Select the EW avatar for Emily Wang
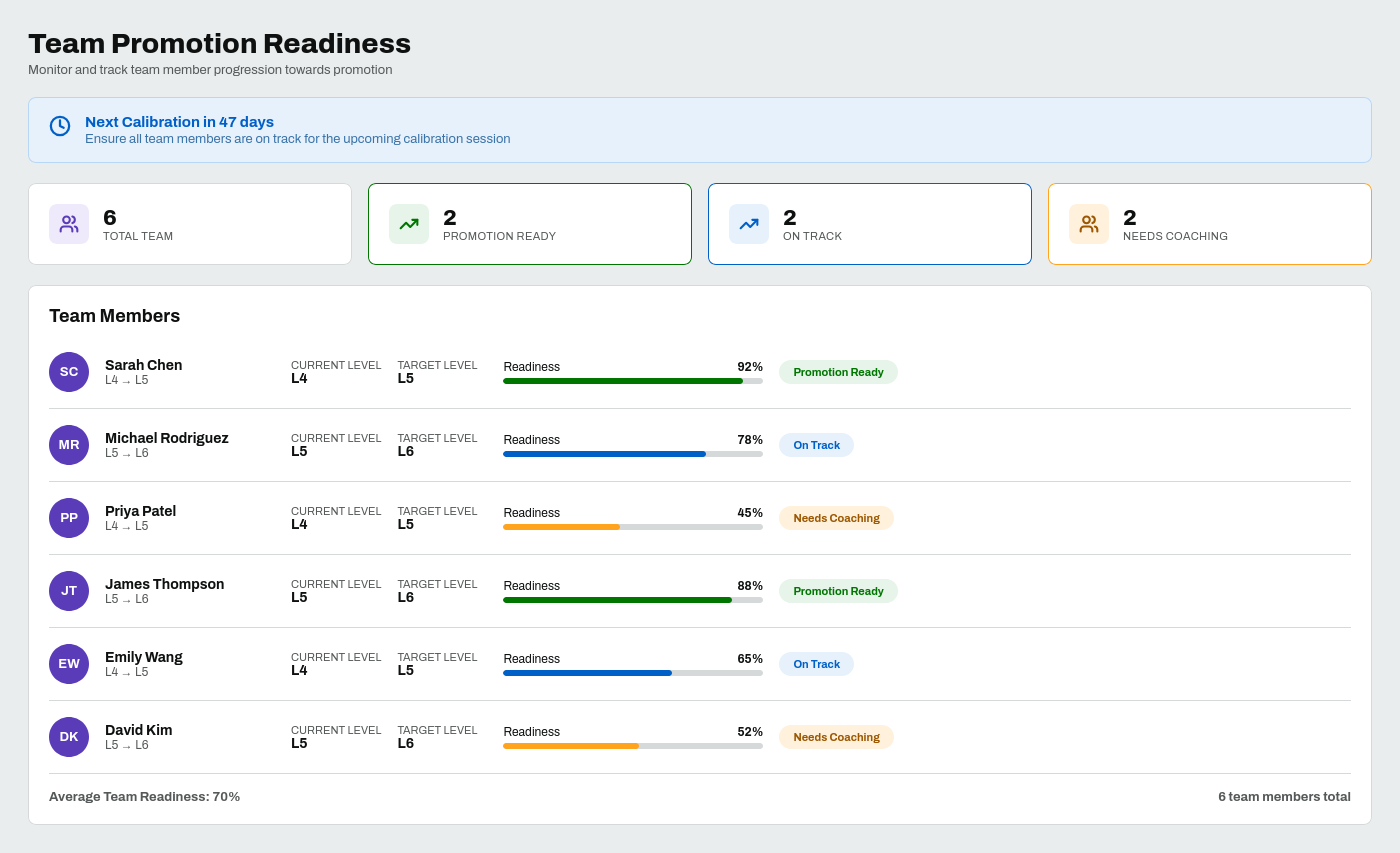The image size is (1400, 853). (69, 664)
